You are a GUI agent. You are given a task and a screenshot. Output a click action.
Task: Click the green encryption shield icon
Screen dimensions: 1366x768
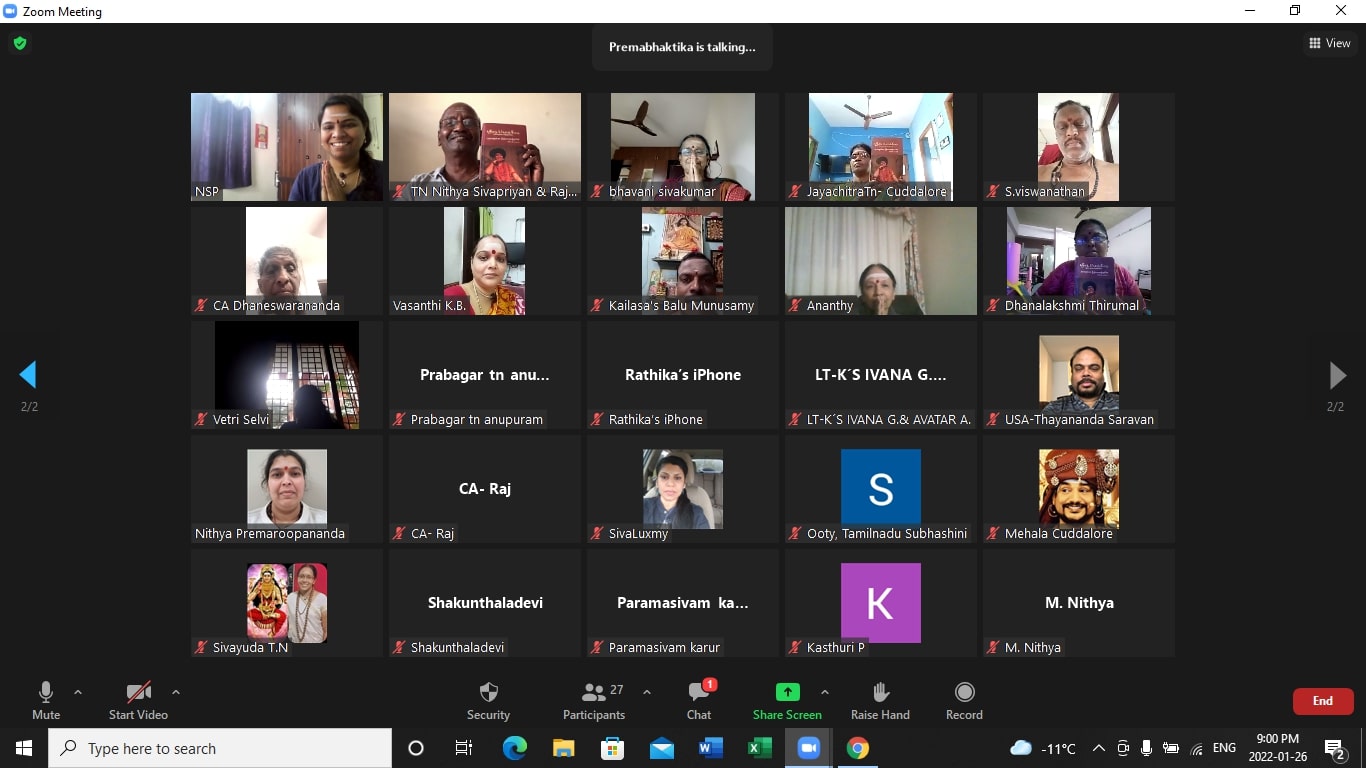pos(19,43)
